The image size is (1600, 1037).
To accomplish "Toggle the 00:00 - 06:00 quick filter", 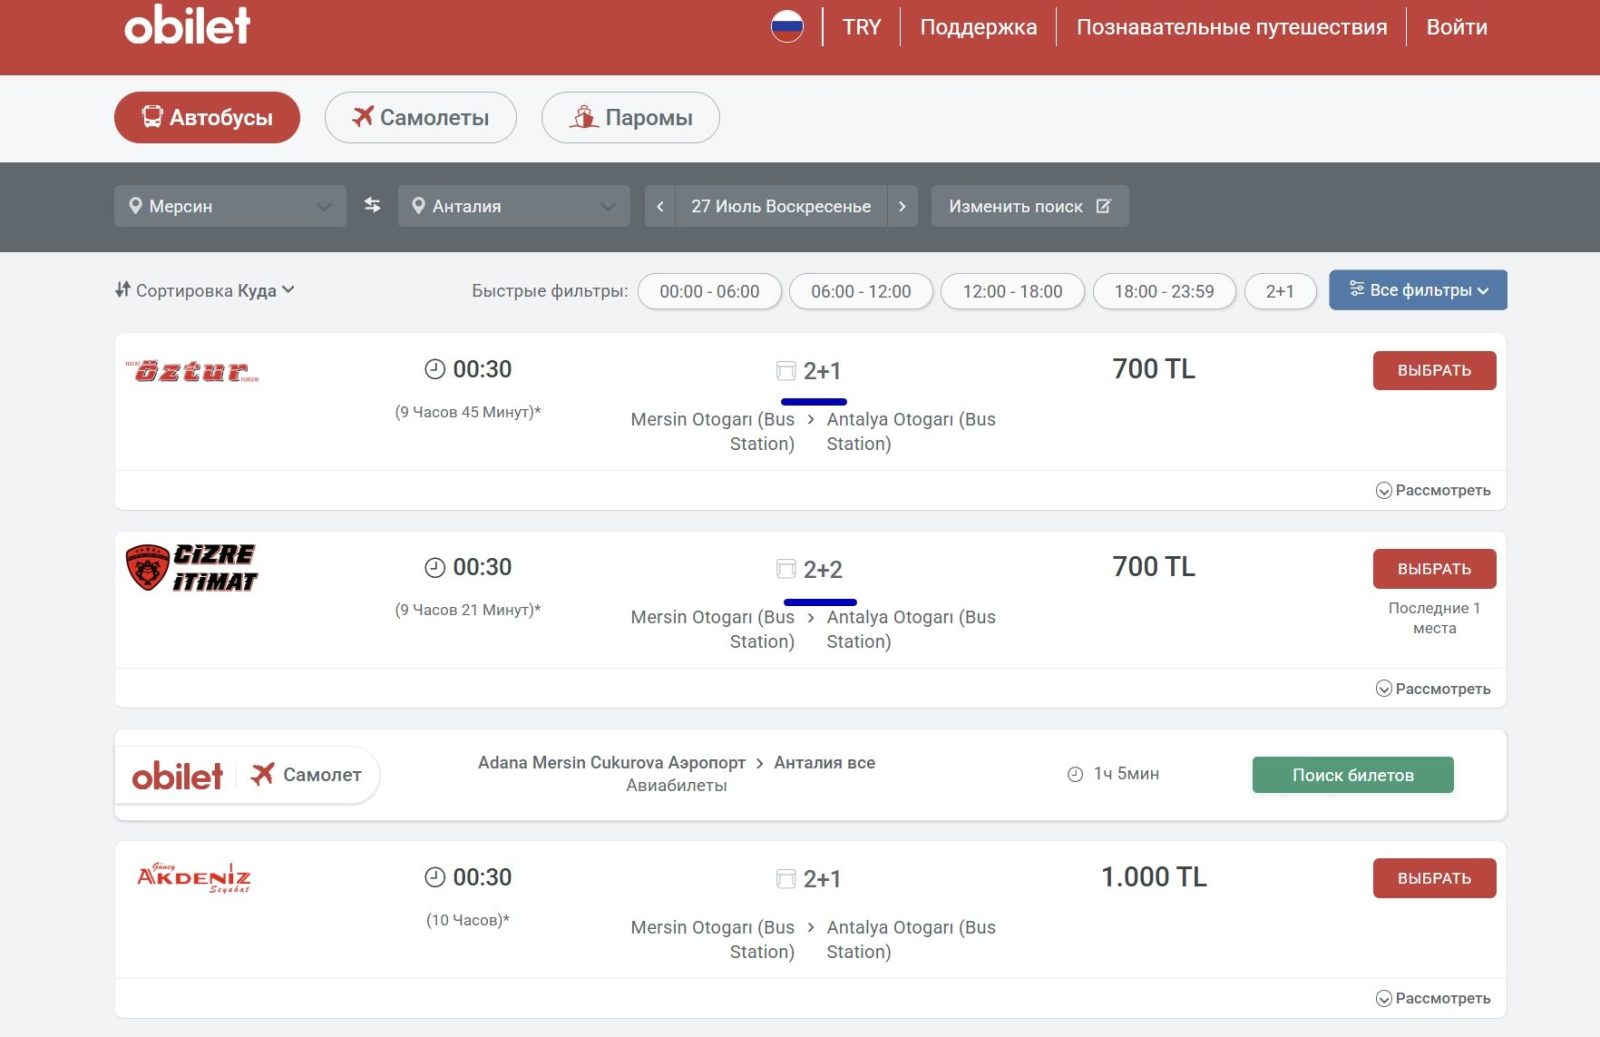I will 709,291.
